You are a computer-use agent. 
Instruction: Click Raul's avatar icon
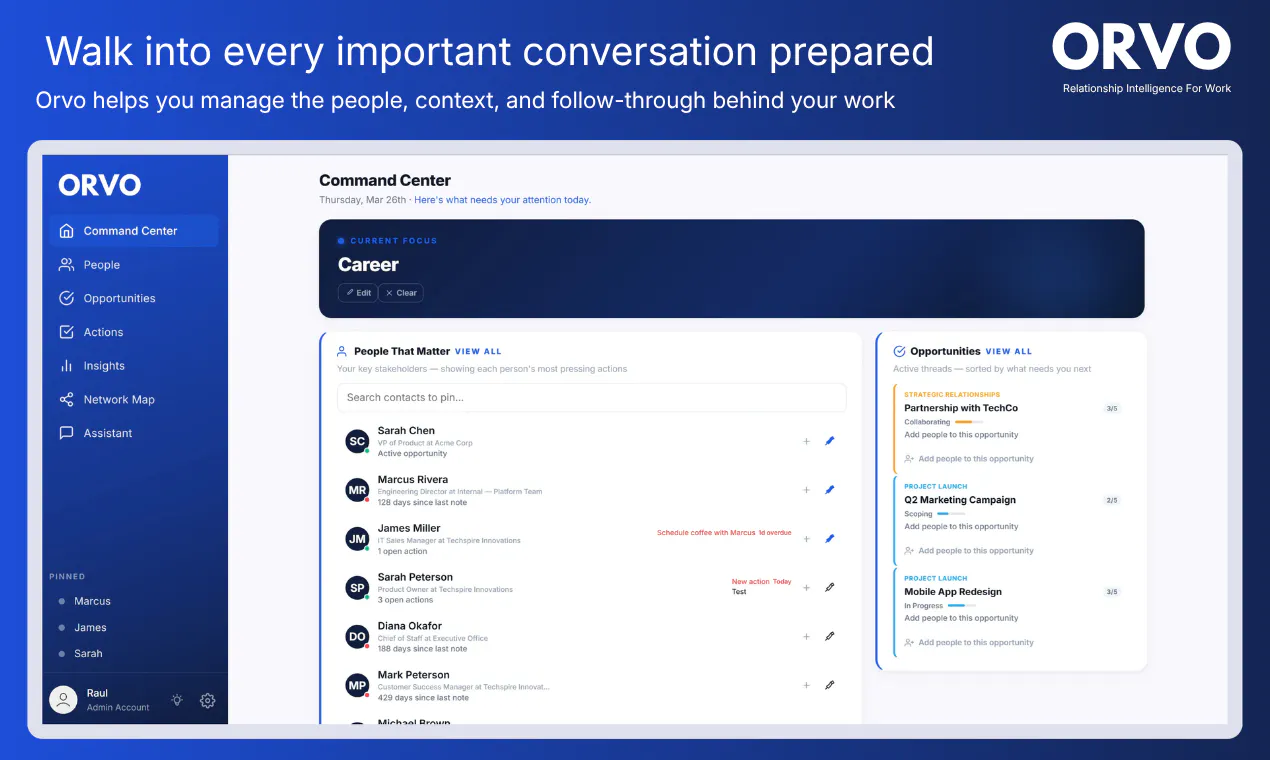click(64, 700)
